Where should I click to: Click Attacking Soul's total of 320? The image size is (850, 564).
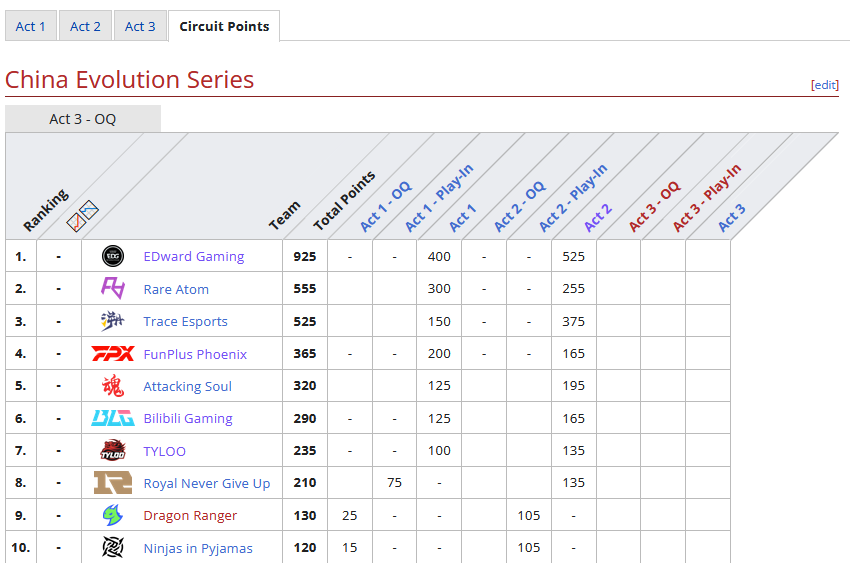(305, 386)
